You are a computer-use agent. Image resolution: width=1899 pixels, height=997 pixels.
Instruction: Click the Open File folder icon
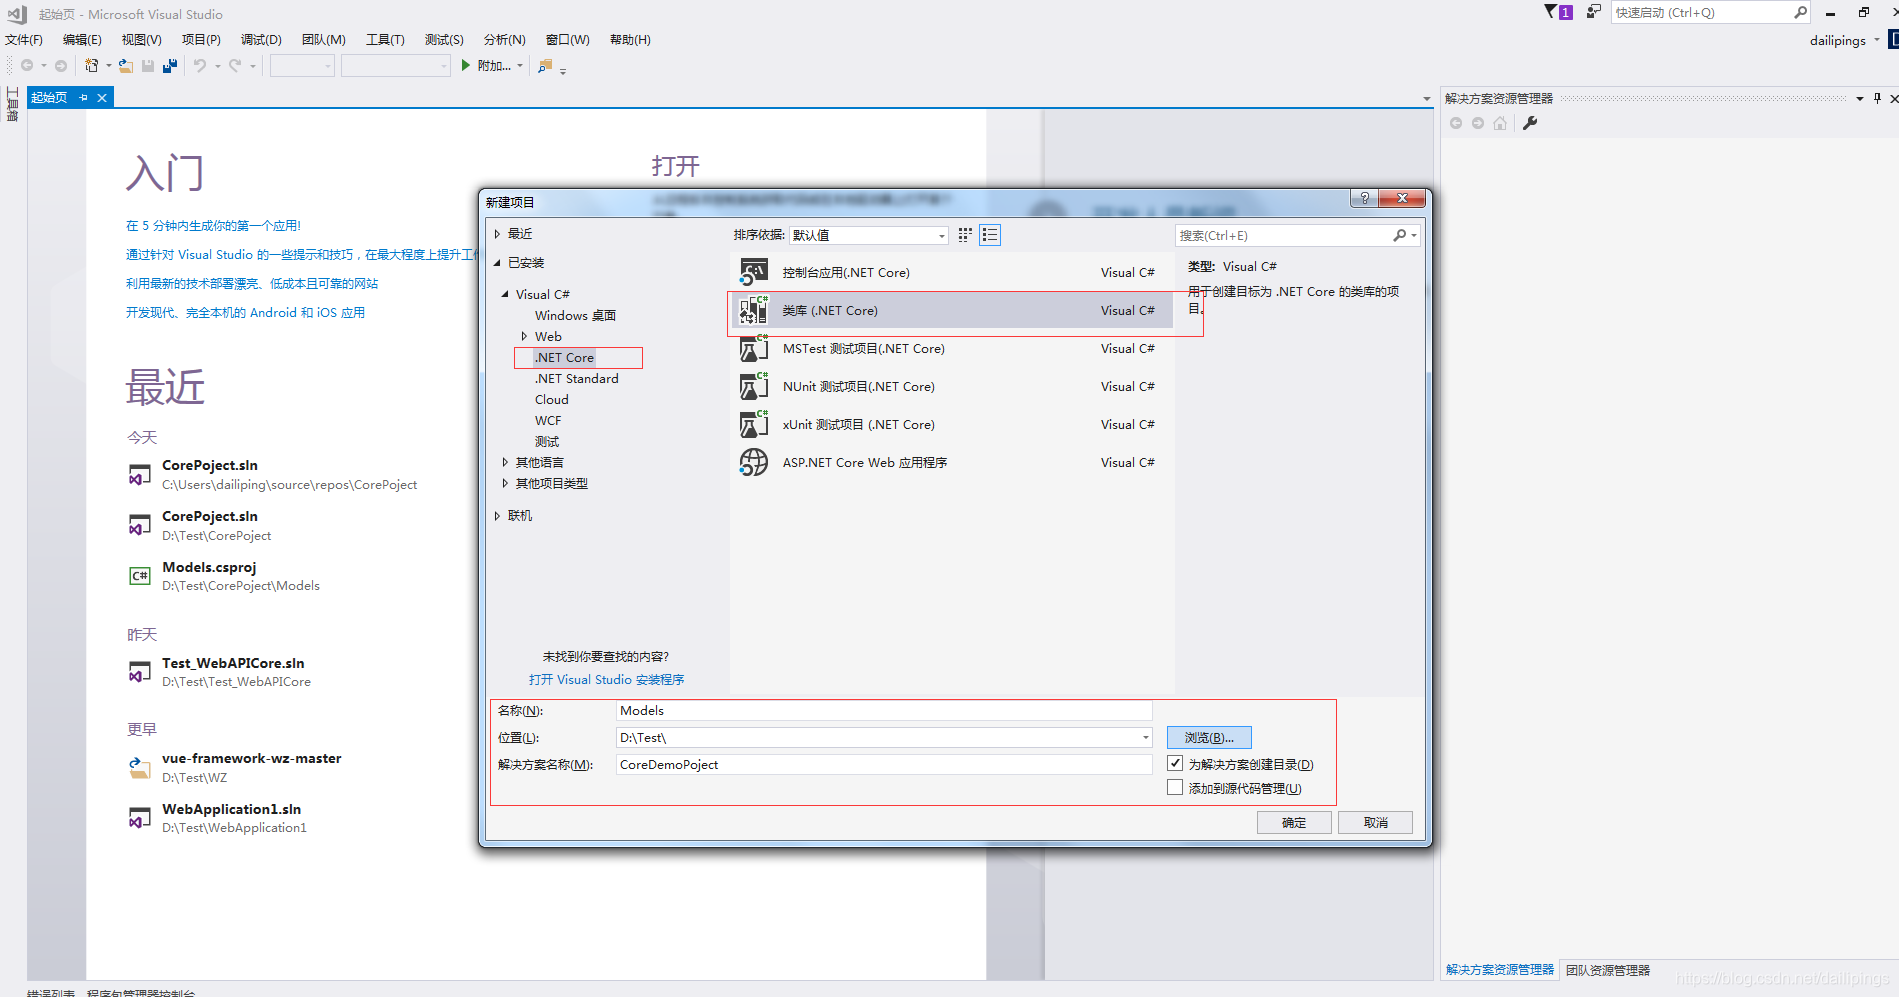point(126,66)
